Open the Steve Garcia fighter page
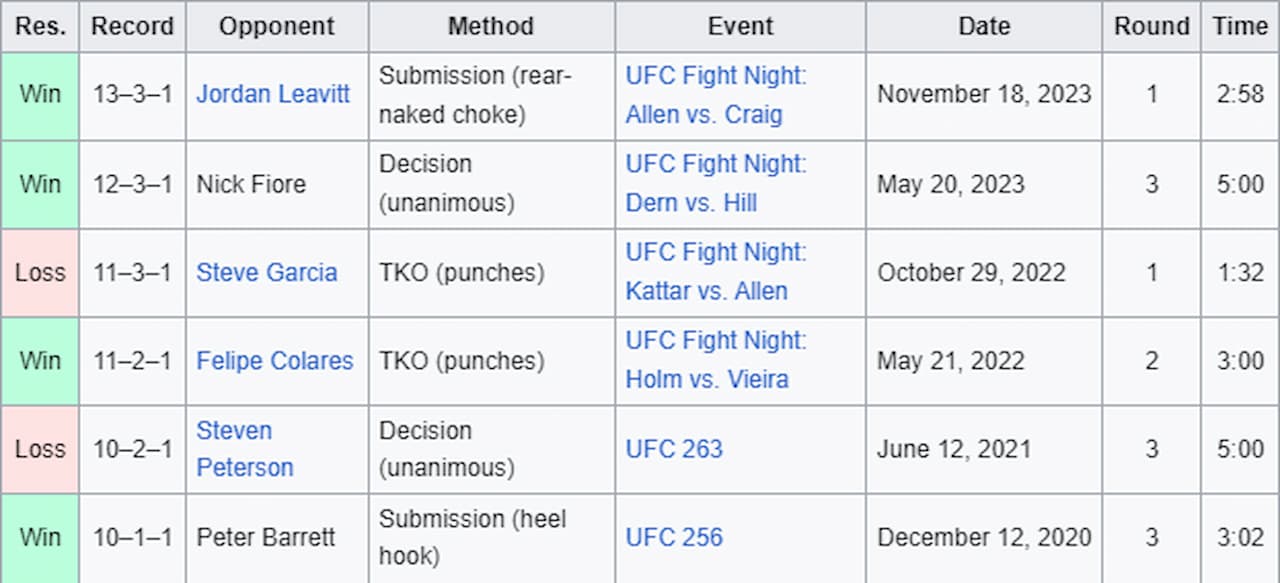The width and height of the screenshot is (1280, 583). pos(266,272)
